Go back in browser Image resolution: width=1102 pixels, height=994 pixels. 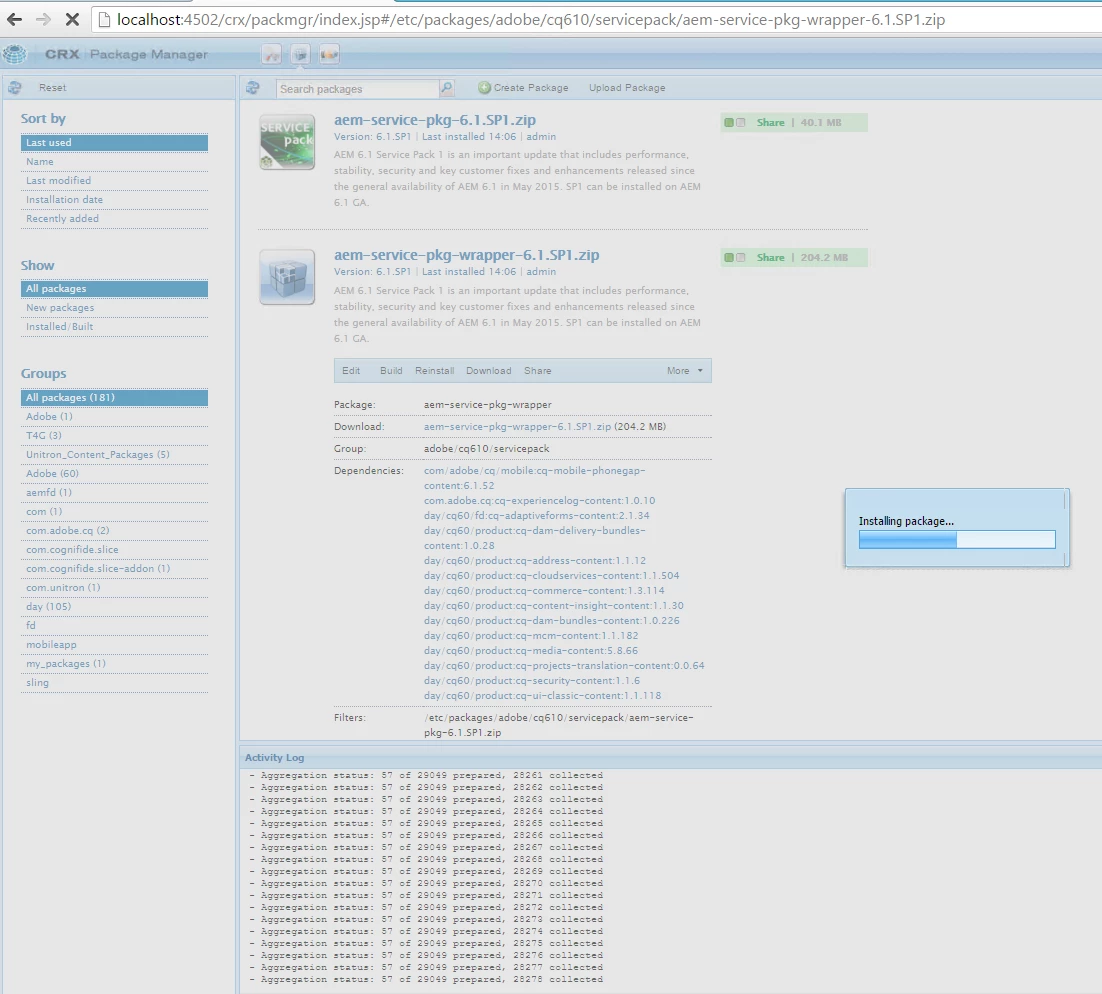coord(15,20)
